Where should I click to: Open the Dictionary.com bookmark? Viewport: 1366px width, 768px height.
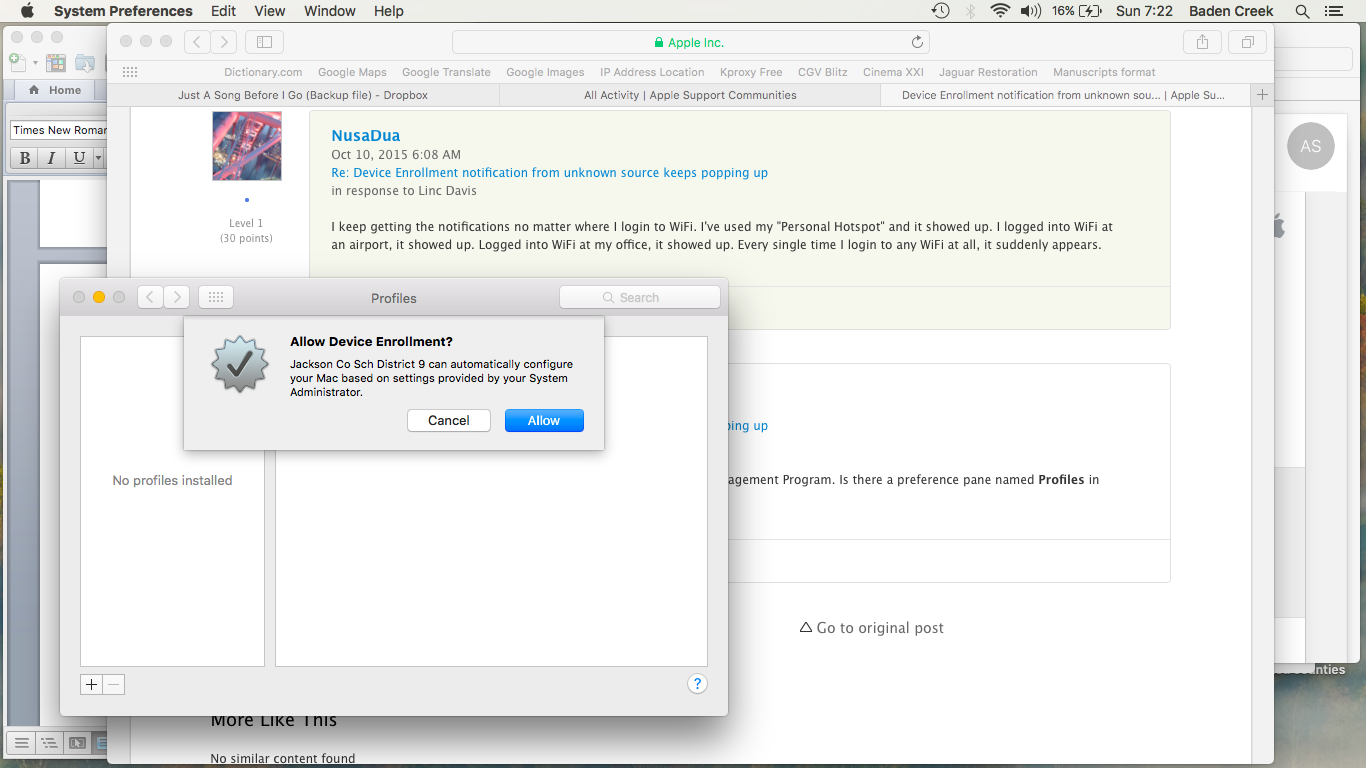click(263, 72)
